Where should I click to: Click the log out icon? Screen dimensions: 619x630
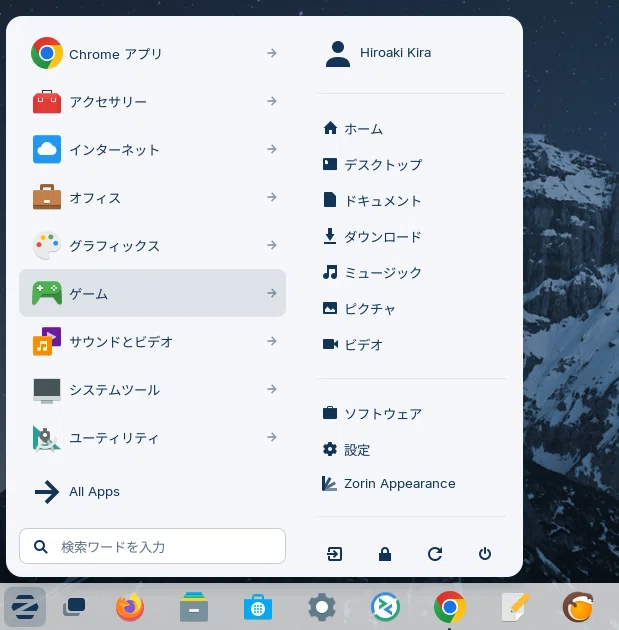click(335, 554)
